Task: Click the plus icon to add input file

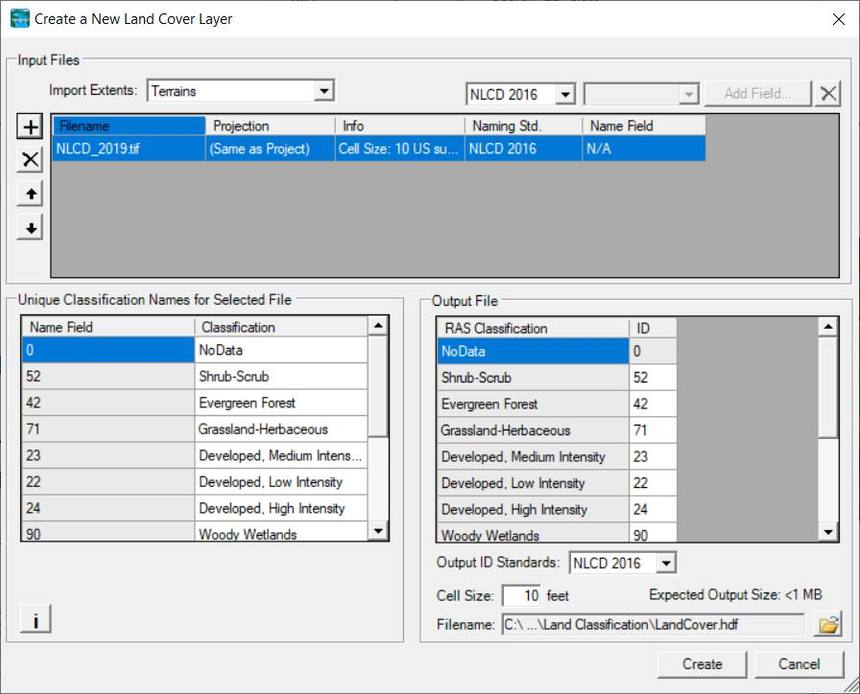Action: click(30, 127)
